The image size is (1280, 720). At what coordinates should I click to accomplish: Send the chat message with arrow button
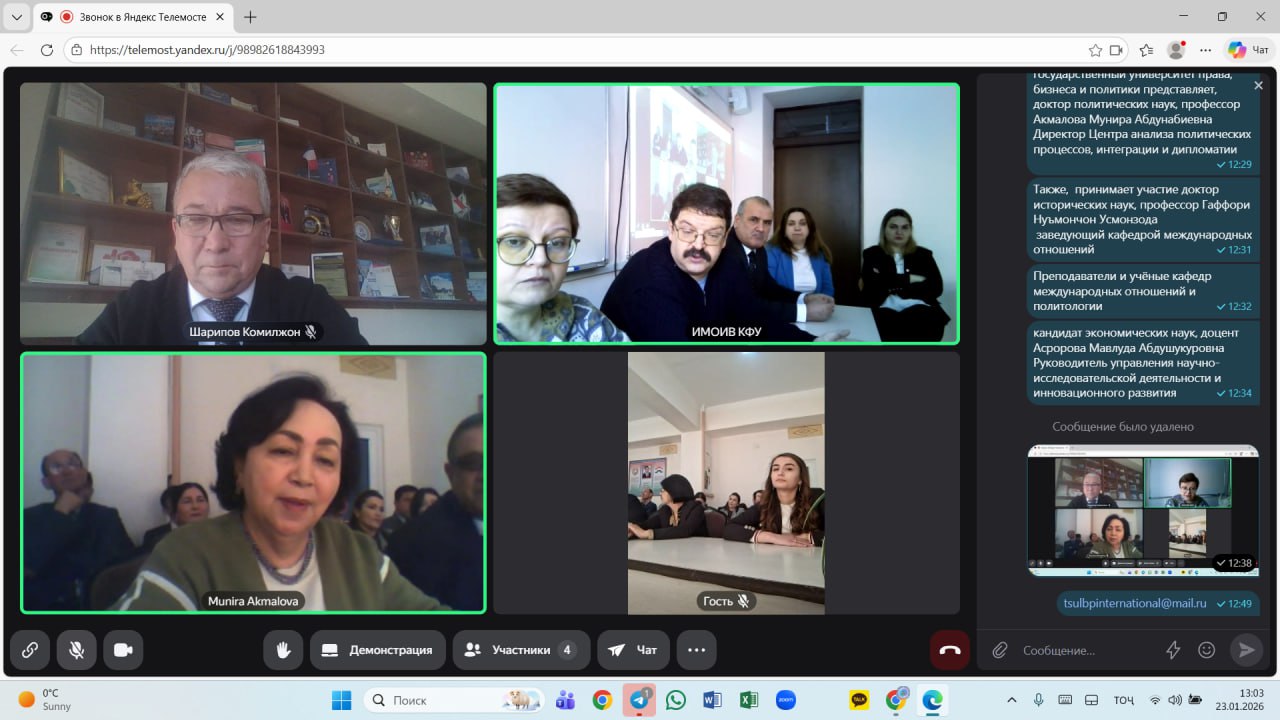(1246, 650)
